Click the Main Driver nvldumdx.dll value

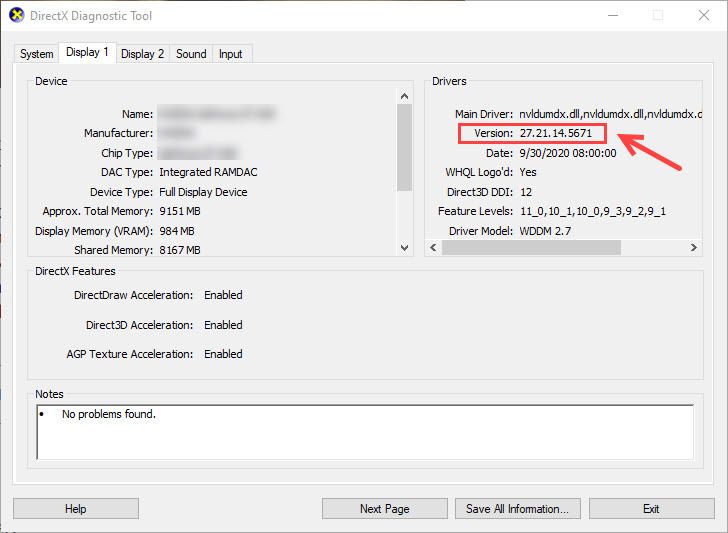point(610,114)
